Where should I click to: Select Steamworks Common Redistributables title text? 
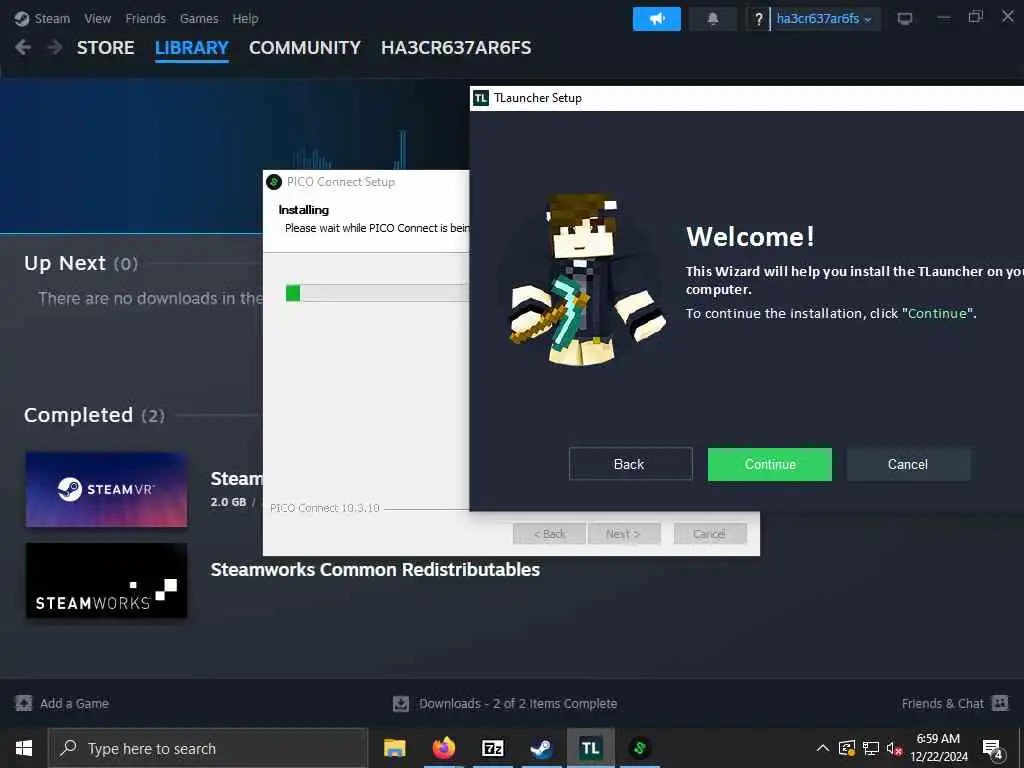(375, 569)
